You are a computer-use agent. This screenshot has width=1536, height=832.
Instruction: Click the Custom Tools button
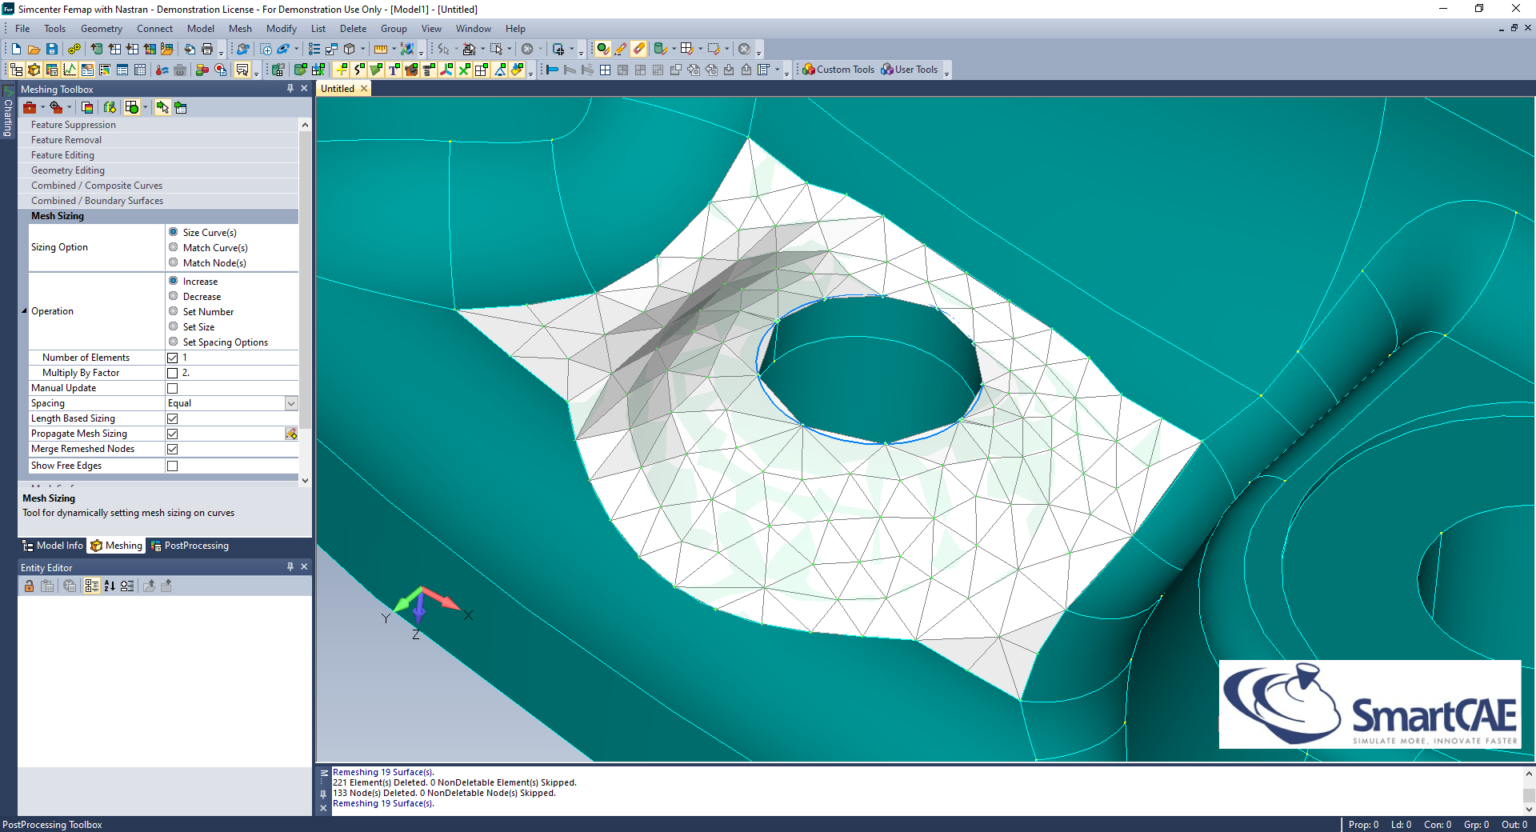pos(838,70)
